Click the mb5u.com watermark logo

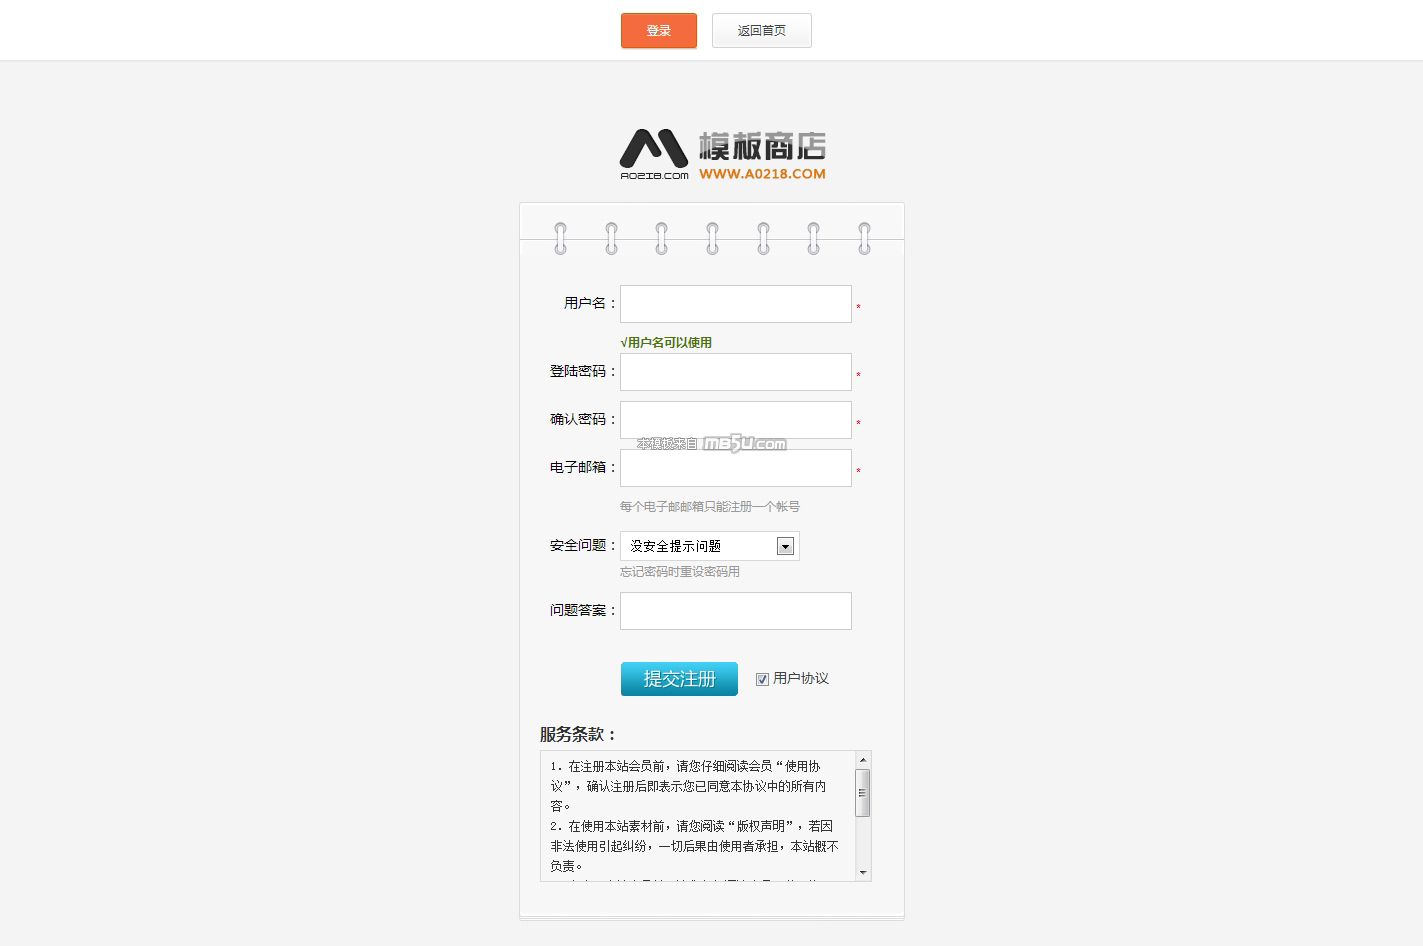(744, 444)
